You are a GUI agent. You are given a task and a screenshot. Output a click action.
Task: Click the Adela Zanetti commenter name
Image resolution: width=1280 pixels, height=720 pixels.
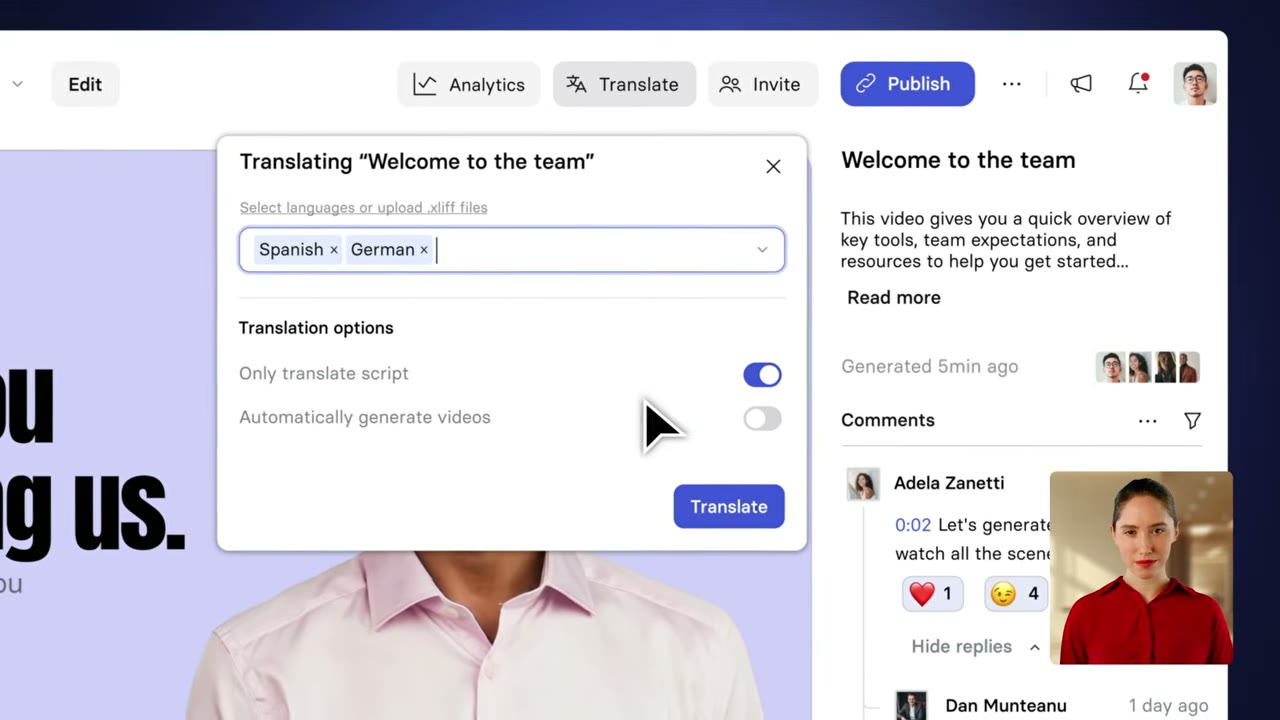click(x=949, y=483)
